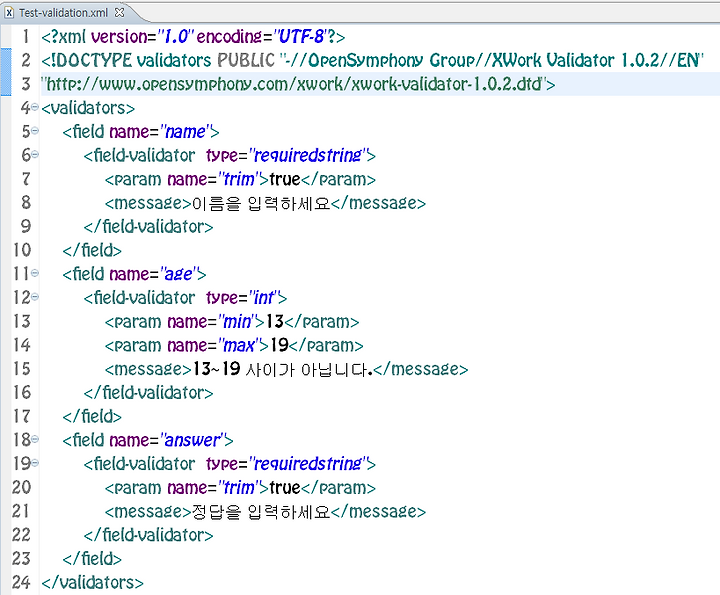Close the Test-validation.xml tab
Image resolution: width=720 pixels, height=595 pixels.
[x=119, y=12]
